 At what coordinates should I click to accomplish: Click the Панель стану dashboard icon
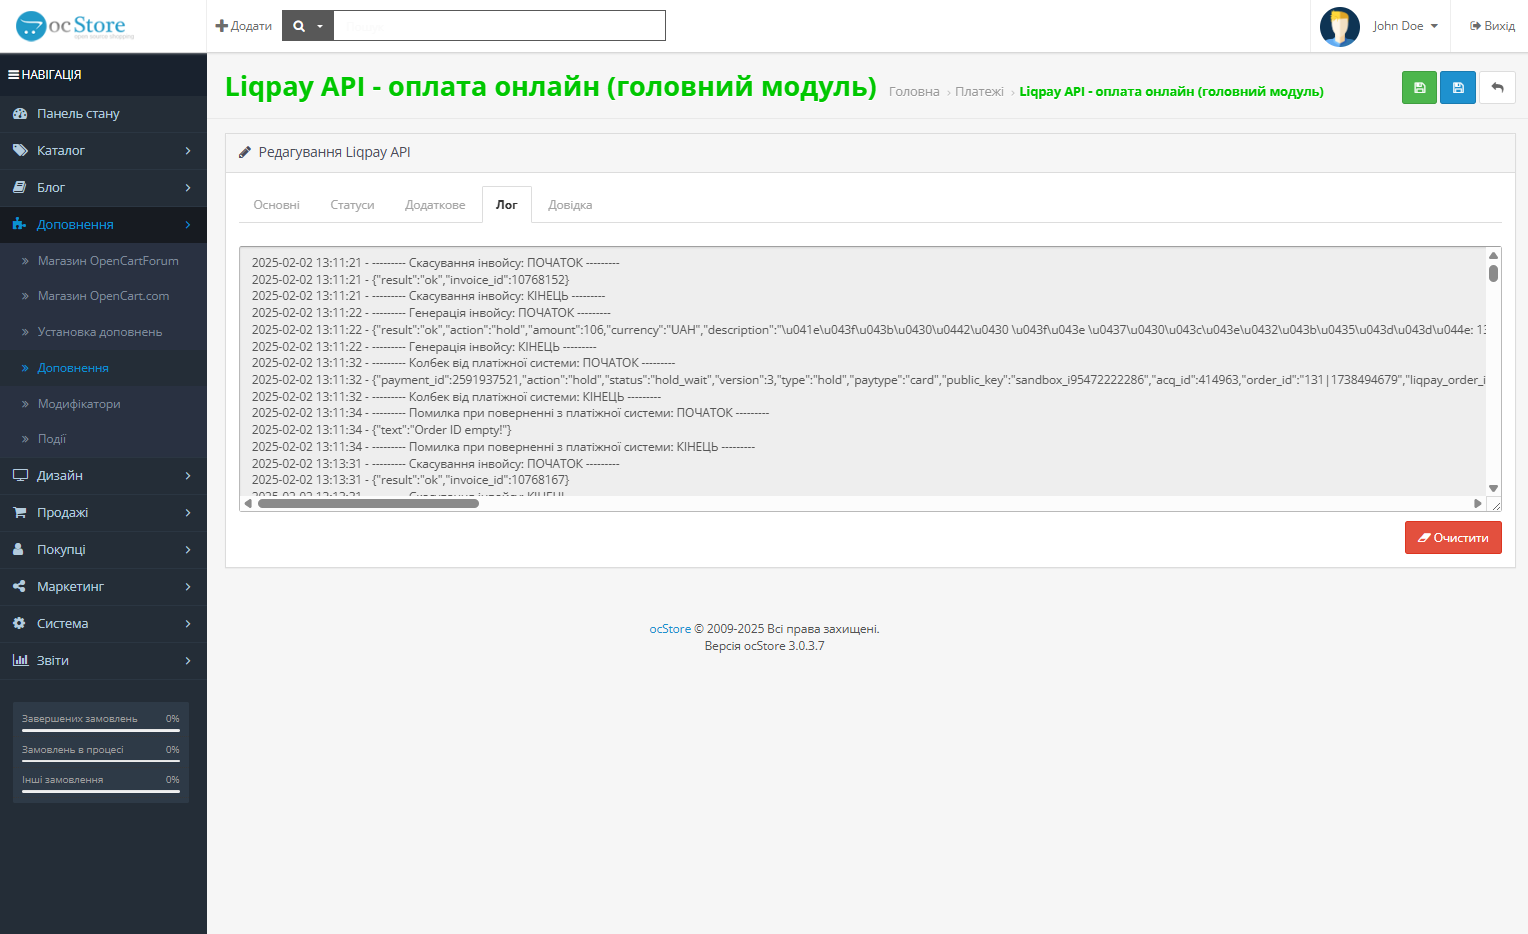(x=20, y=114)
